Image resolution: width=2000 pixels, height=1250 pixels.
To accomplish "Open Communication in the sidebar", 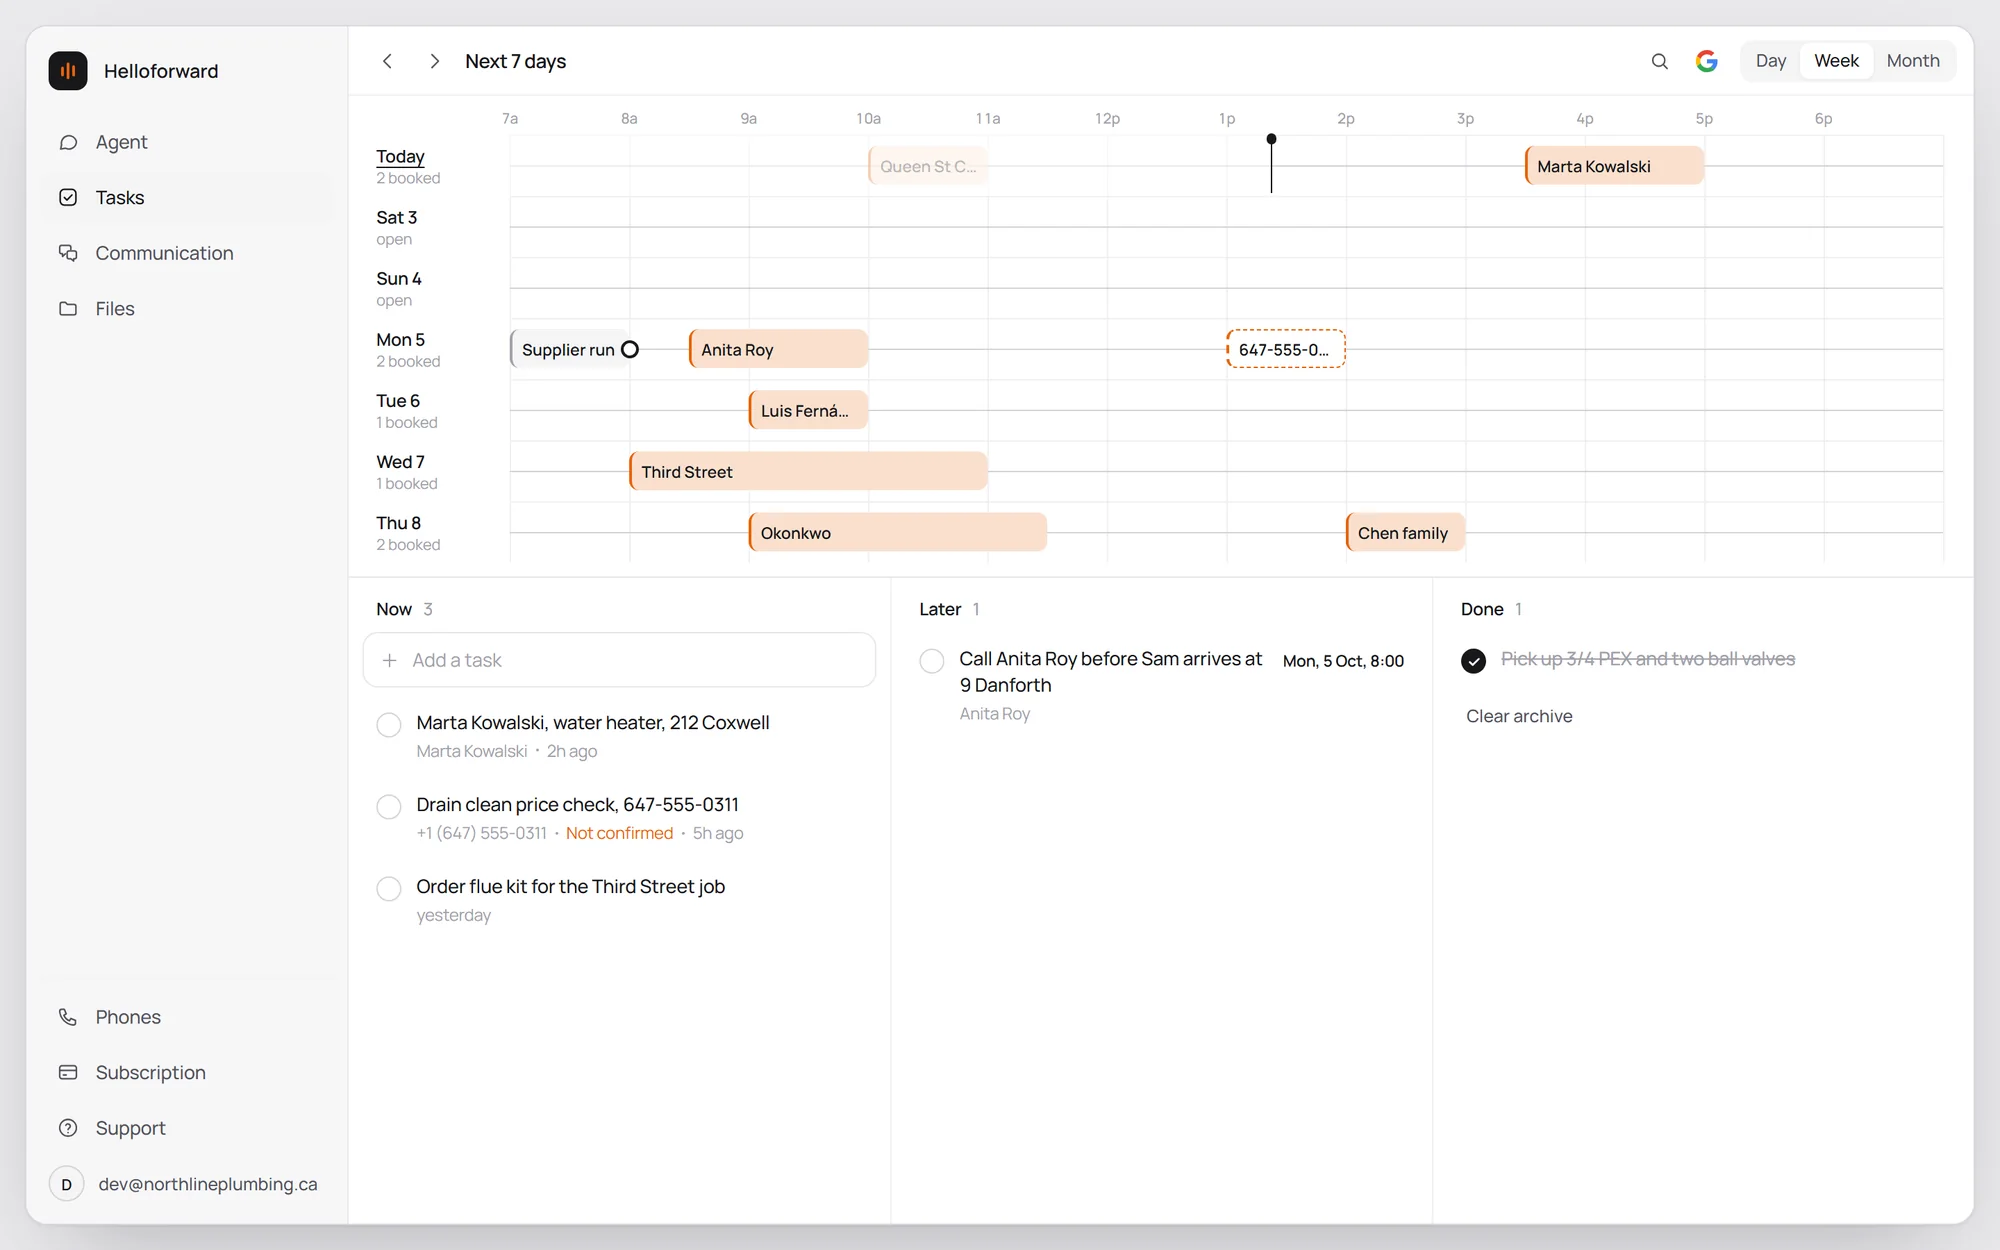I will click(x=189, y=253).
